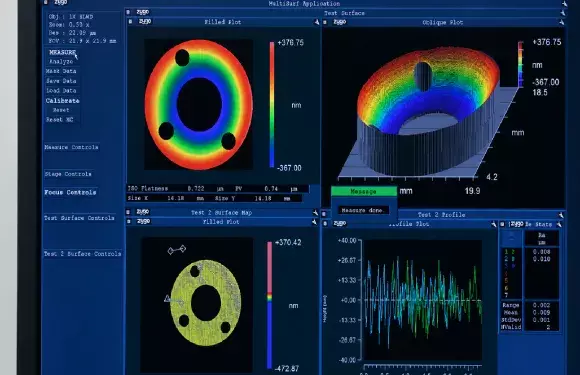Open the Oblique Plot window menu box

tap(325, 23)
